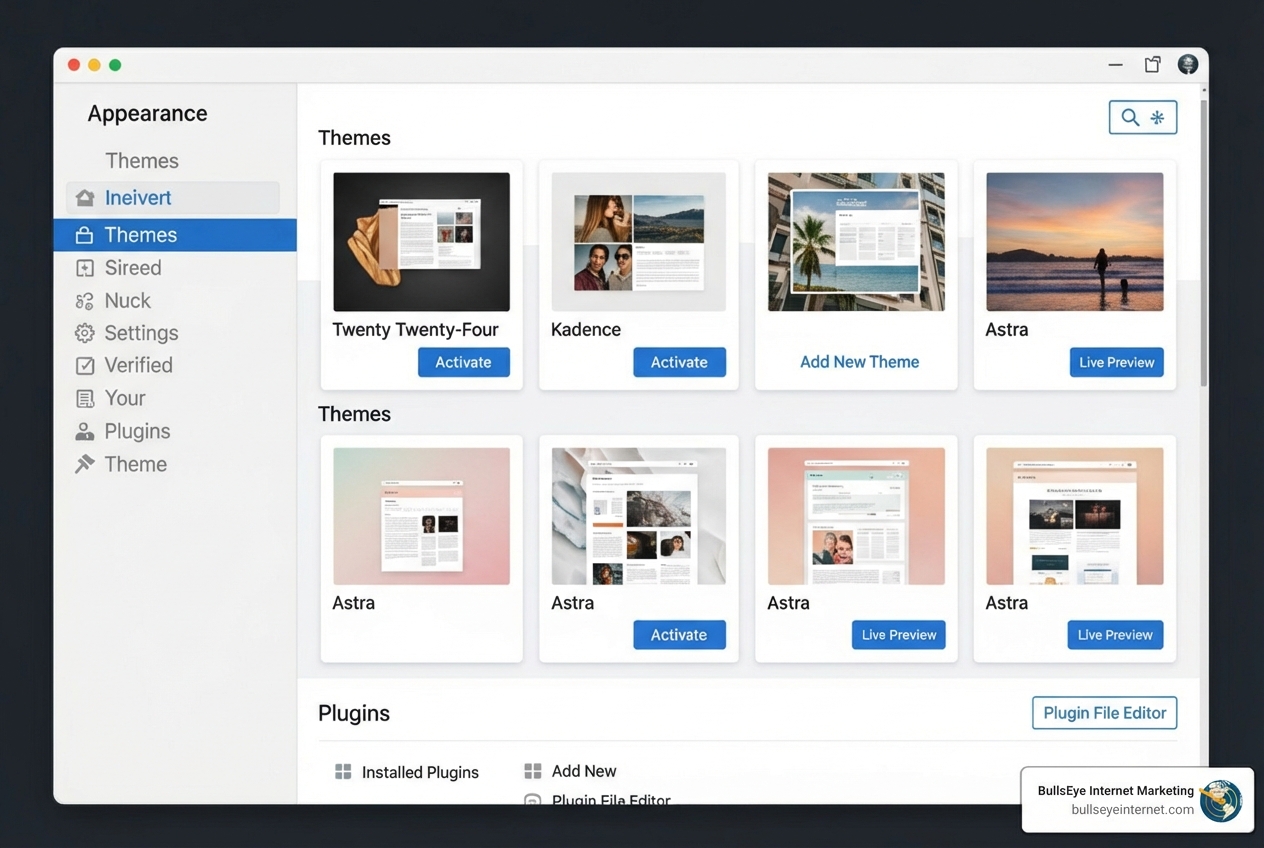1264x848 pixels.
Task: Click the gear icon beside Settings
Action: (85, 333)
